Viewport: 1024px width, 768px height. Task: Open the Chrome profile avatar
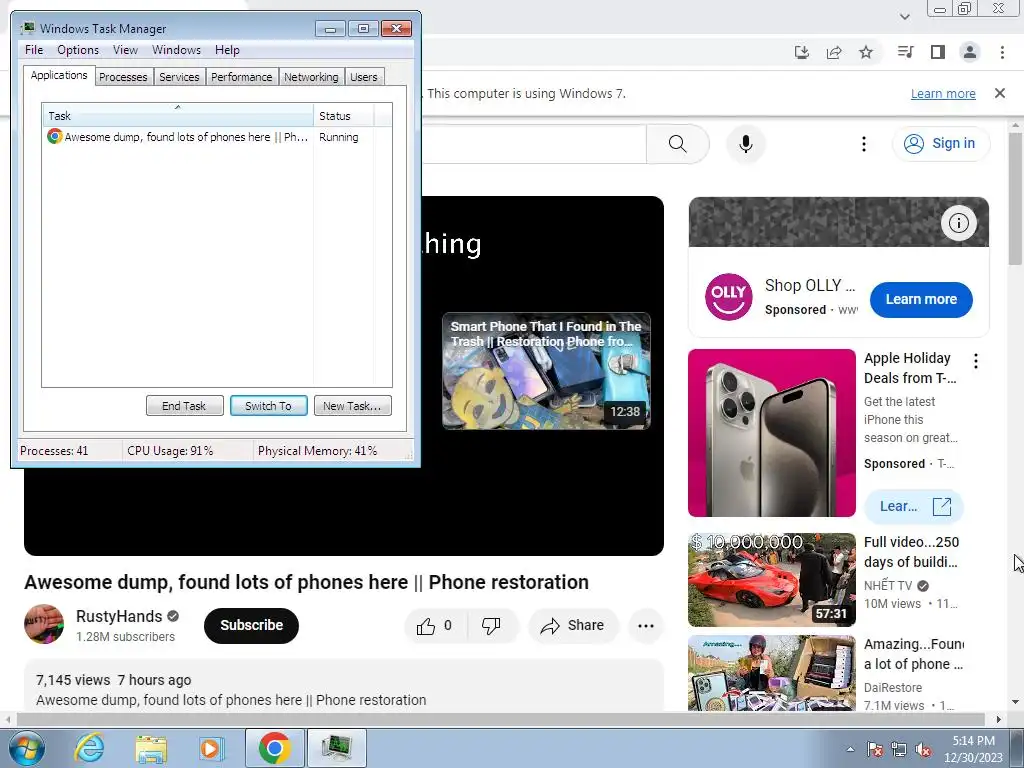(x=970, y=52)
